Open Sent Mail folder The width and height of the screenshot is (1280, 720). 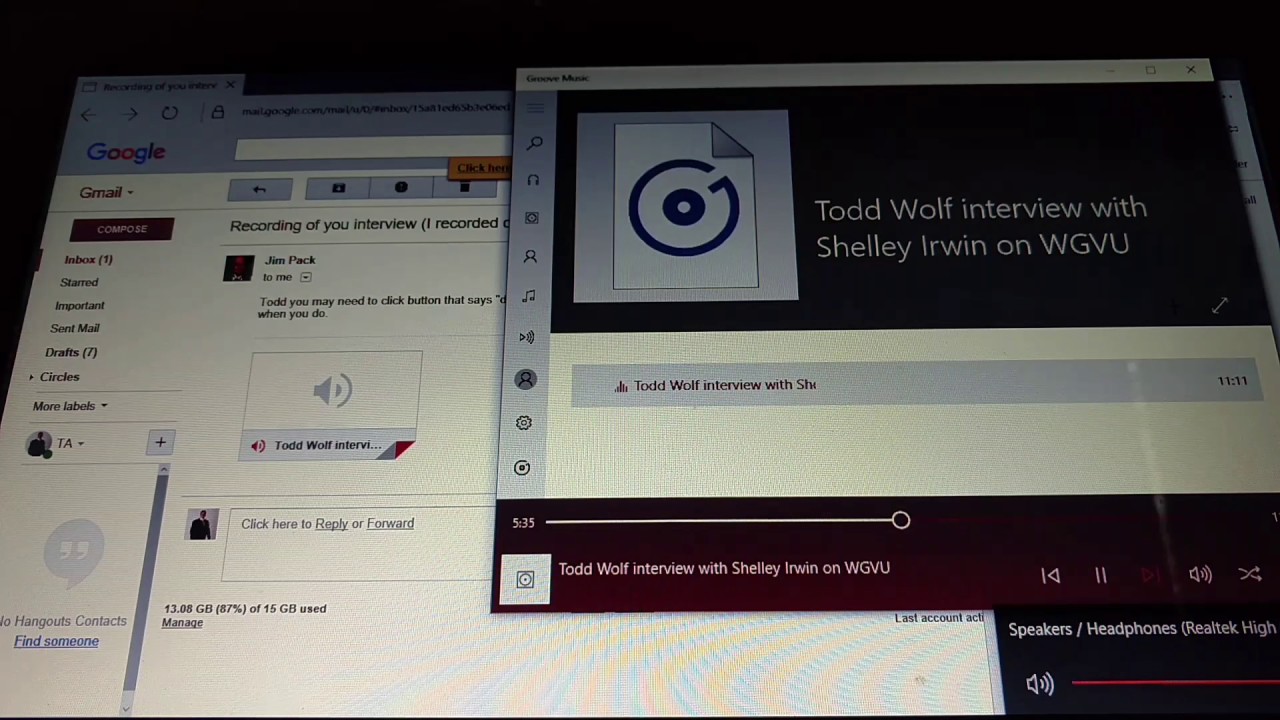point(75,329)
